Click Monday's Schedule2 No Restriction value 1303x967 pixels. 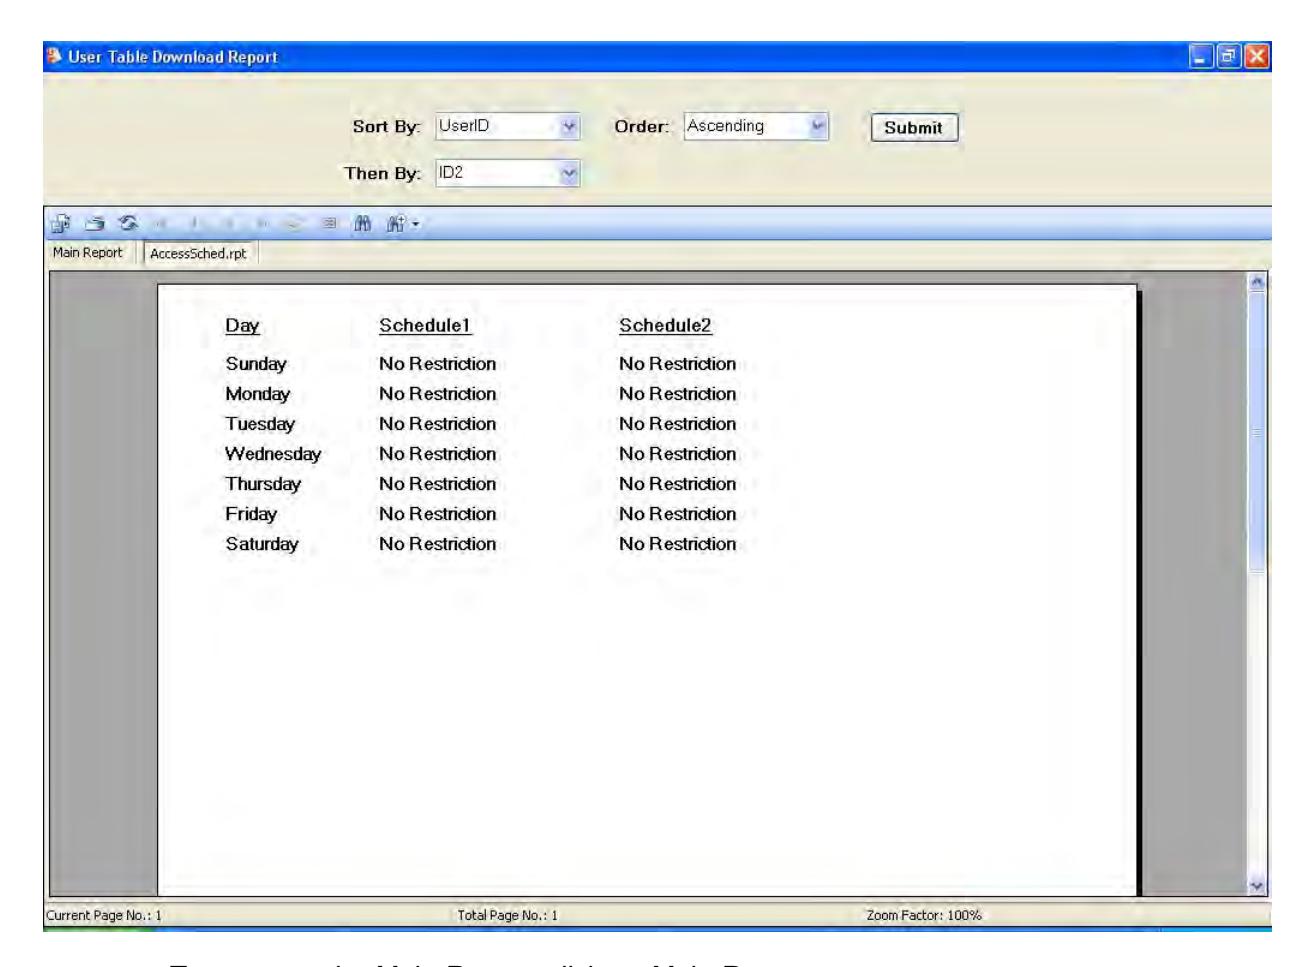(x=677, y=394)
